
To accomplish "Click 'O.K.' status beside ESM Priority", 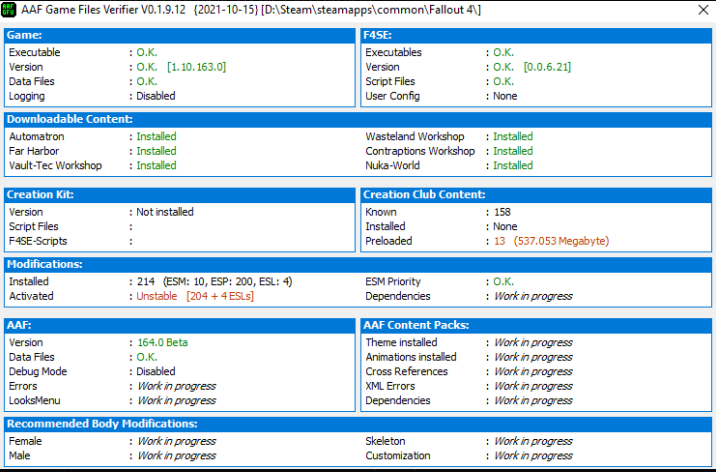I will pyautogui.click(x=503, y=282).
